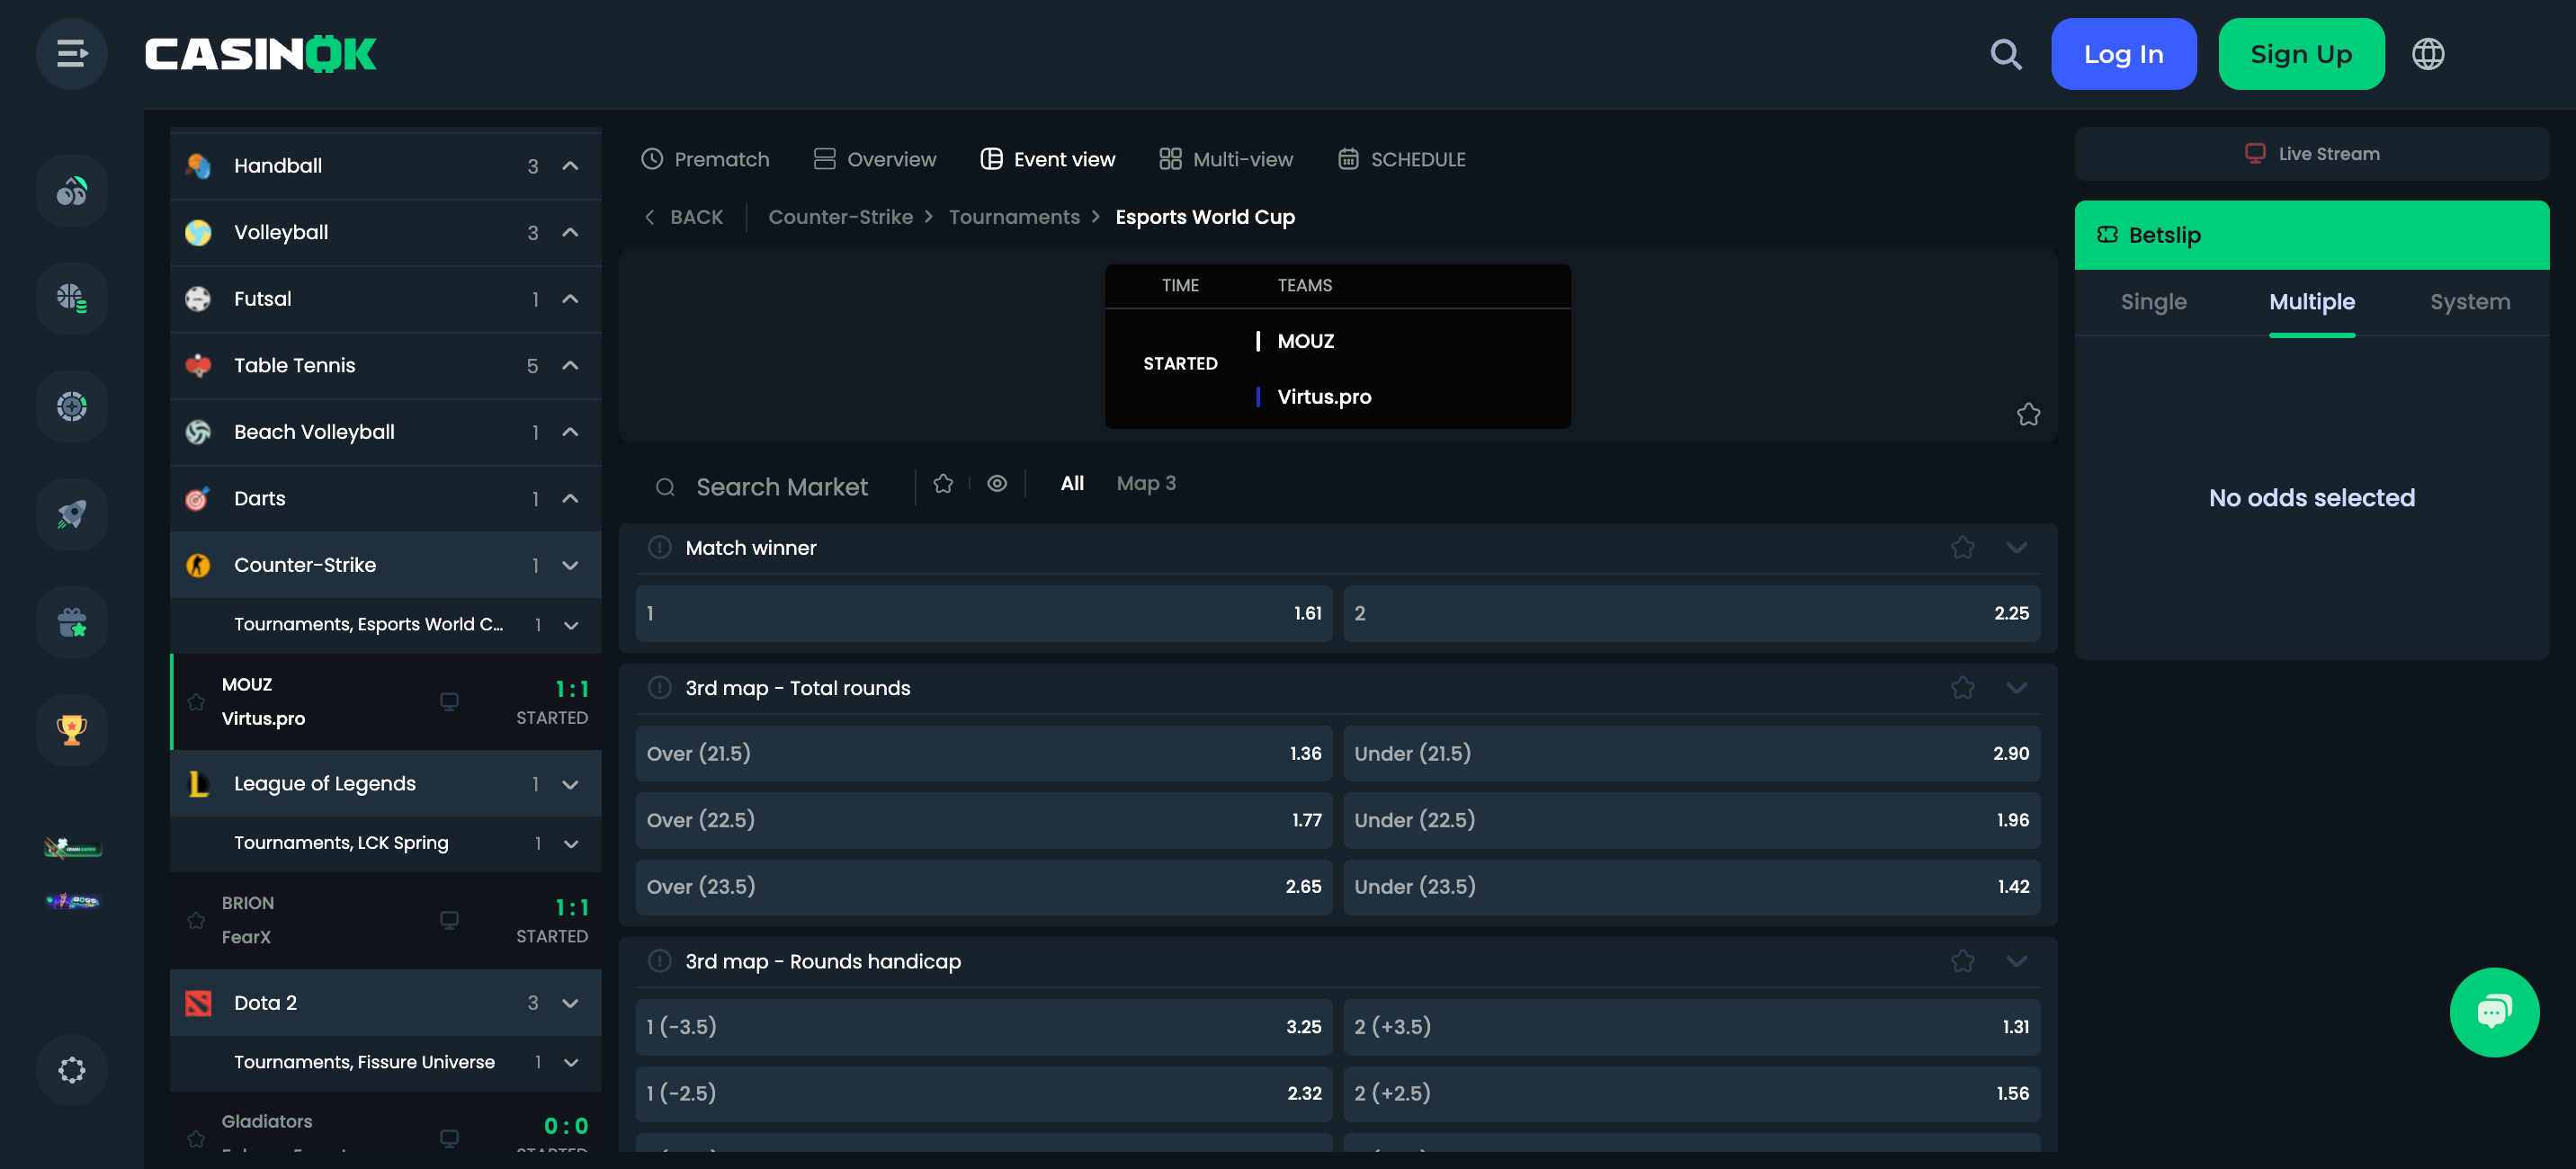Favorite the MOUZ Virtus.pro match in sidebar
Screen dimensions: 2576x1169
[196, 702]
